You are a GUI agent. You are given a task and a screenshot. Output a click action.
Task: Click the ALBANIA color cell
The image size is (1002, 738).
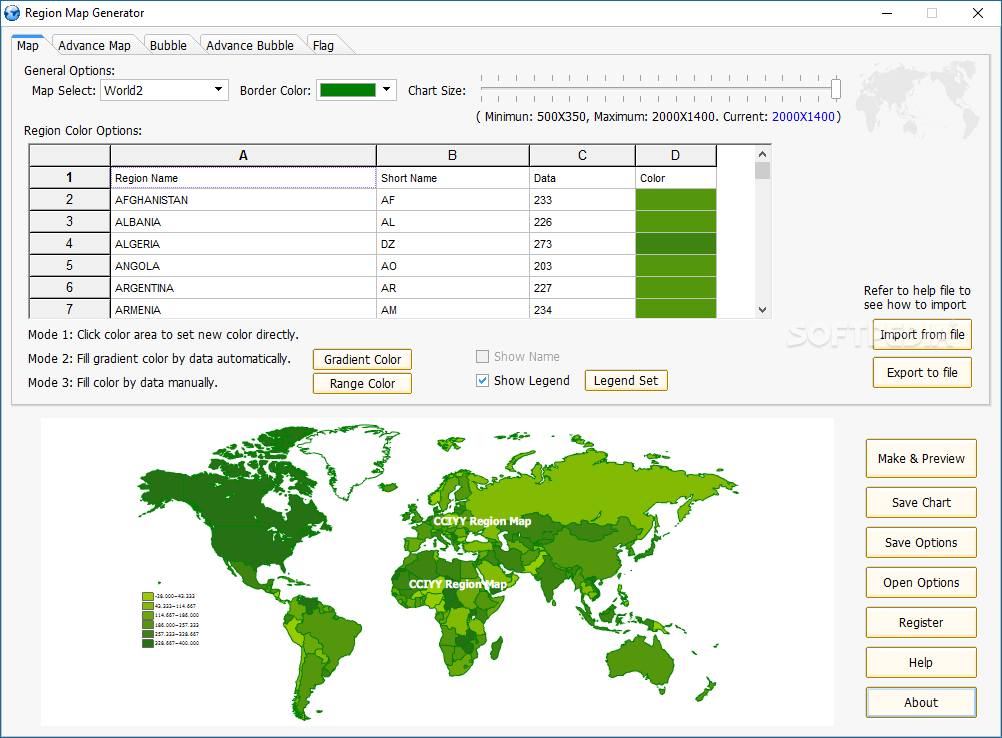(675, 222)
